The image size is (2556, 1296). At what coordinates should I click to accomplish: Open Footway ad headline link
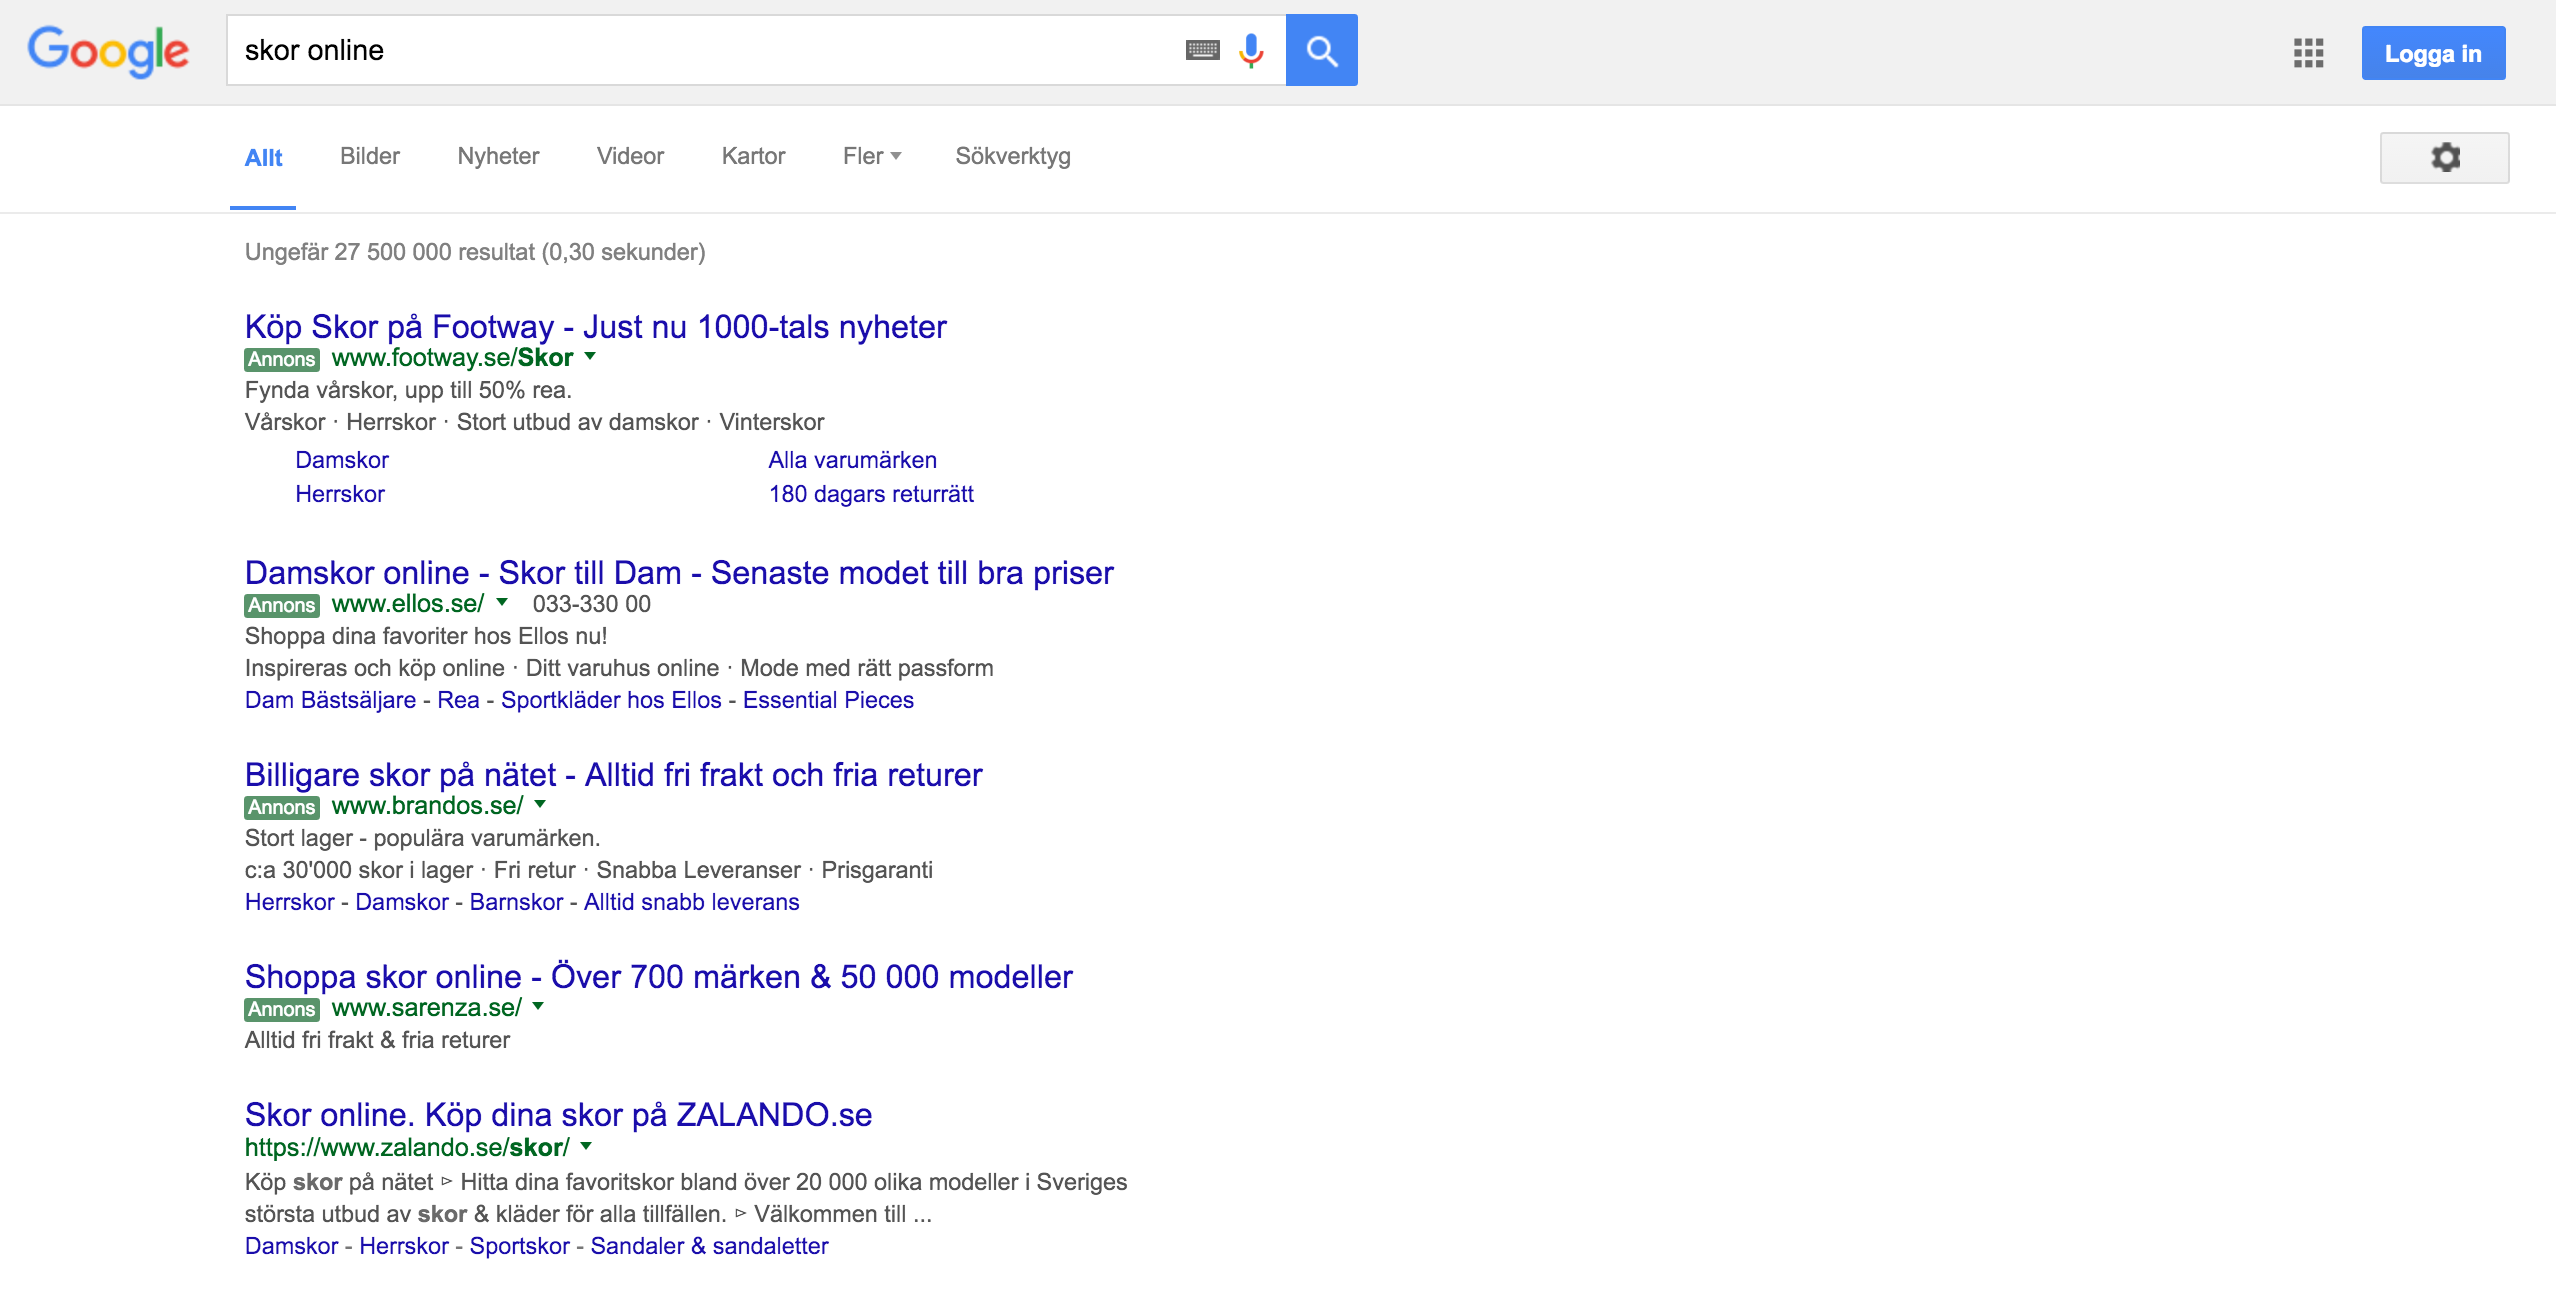coord(595,327)
